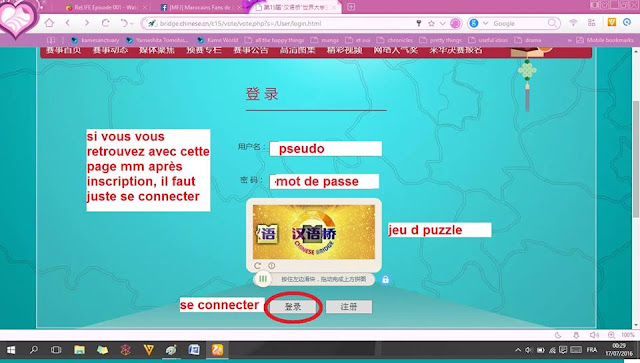Click the key icon in address bar

pos(418,23)
